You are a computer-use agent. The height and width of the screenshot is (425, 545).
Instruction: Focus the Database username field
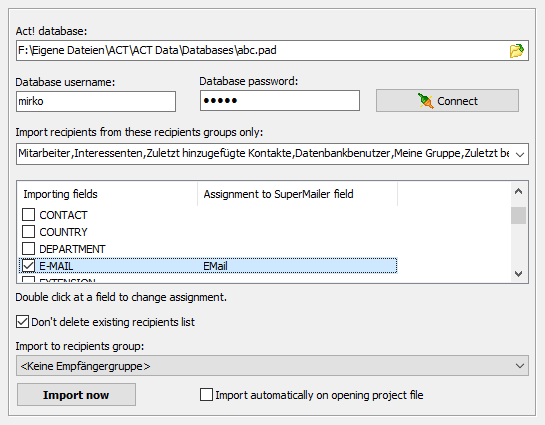pyautogui.click(x=96, y=101)
